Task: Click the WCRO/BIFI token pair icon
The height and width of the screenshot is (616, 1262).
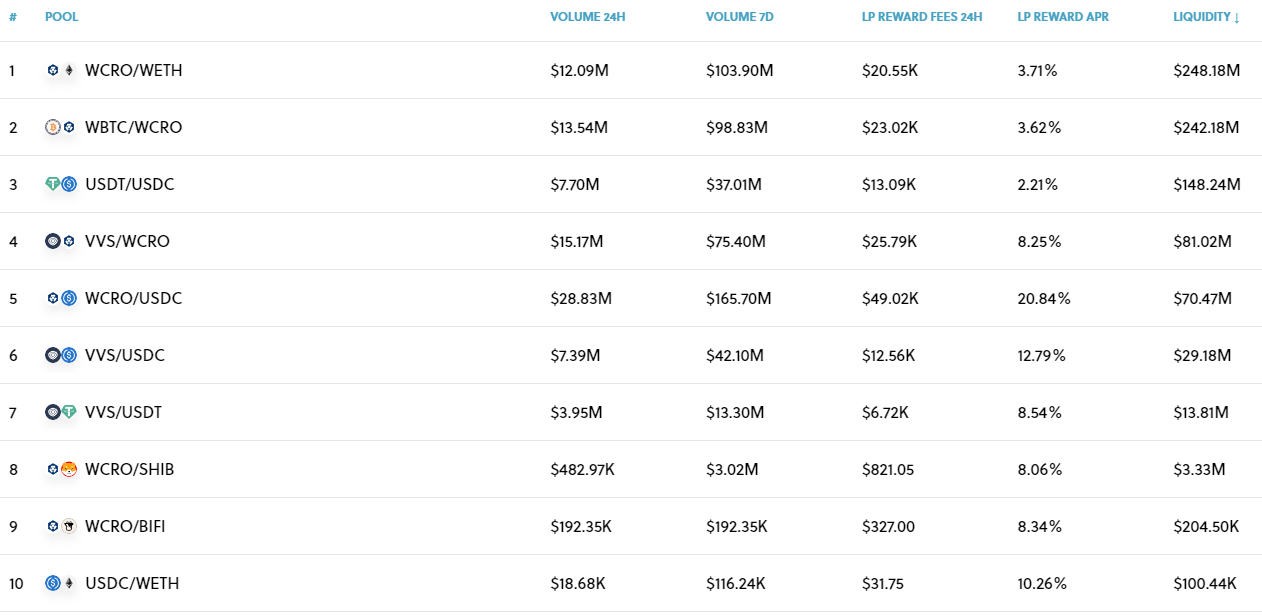Action: [x=61, y=526]
